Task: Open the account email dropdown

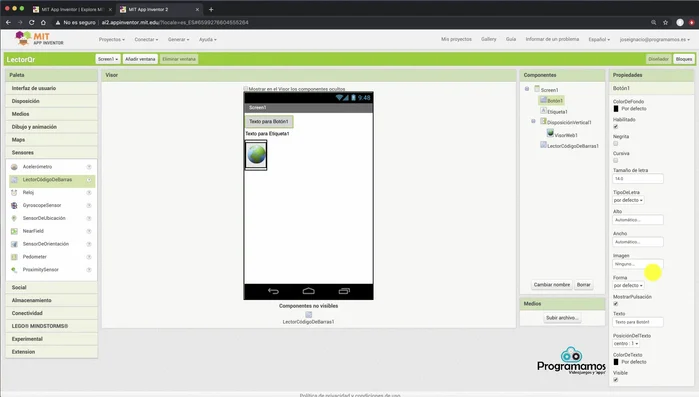Action: tap(654, 39)
